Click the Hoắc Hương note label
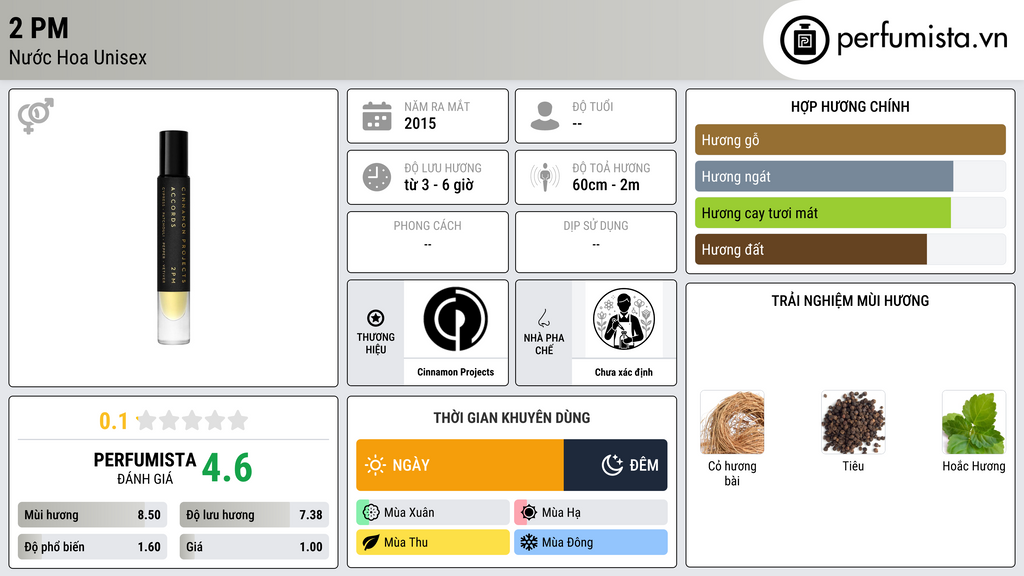The width and height of the screenshot is (1024, 576). tap(974, 466)
